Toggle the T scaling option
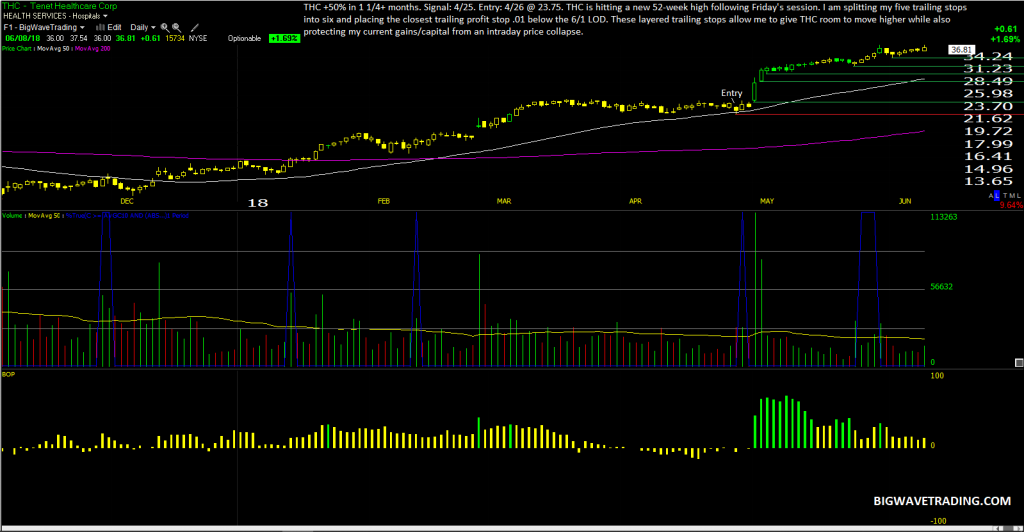Viewport: 1024px width, 532px height. pyautogui.click(x=1005, y=196)
